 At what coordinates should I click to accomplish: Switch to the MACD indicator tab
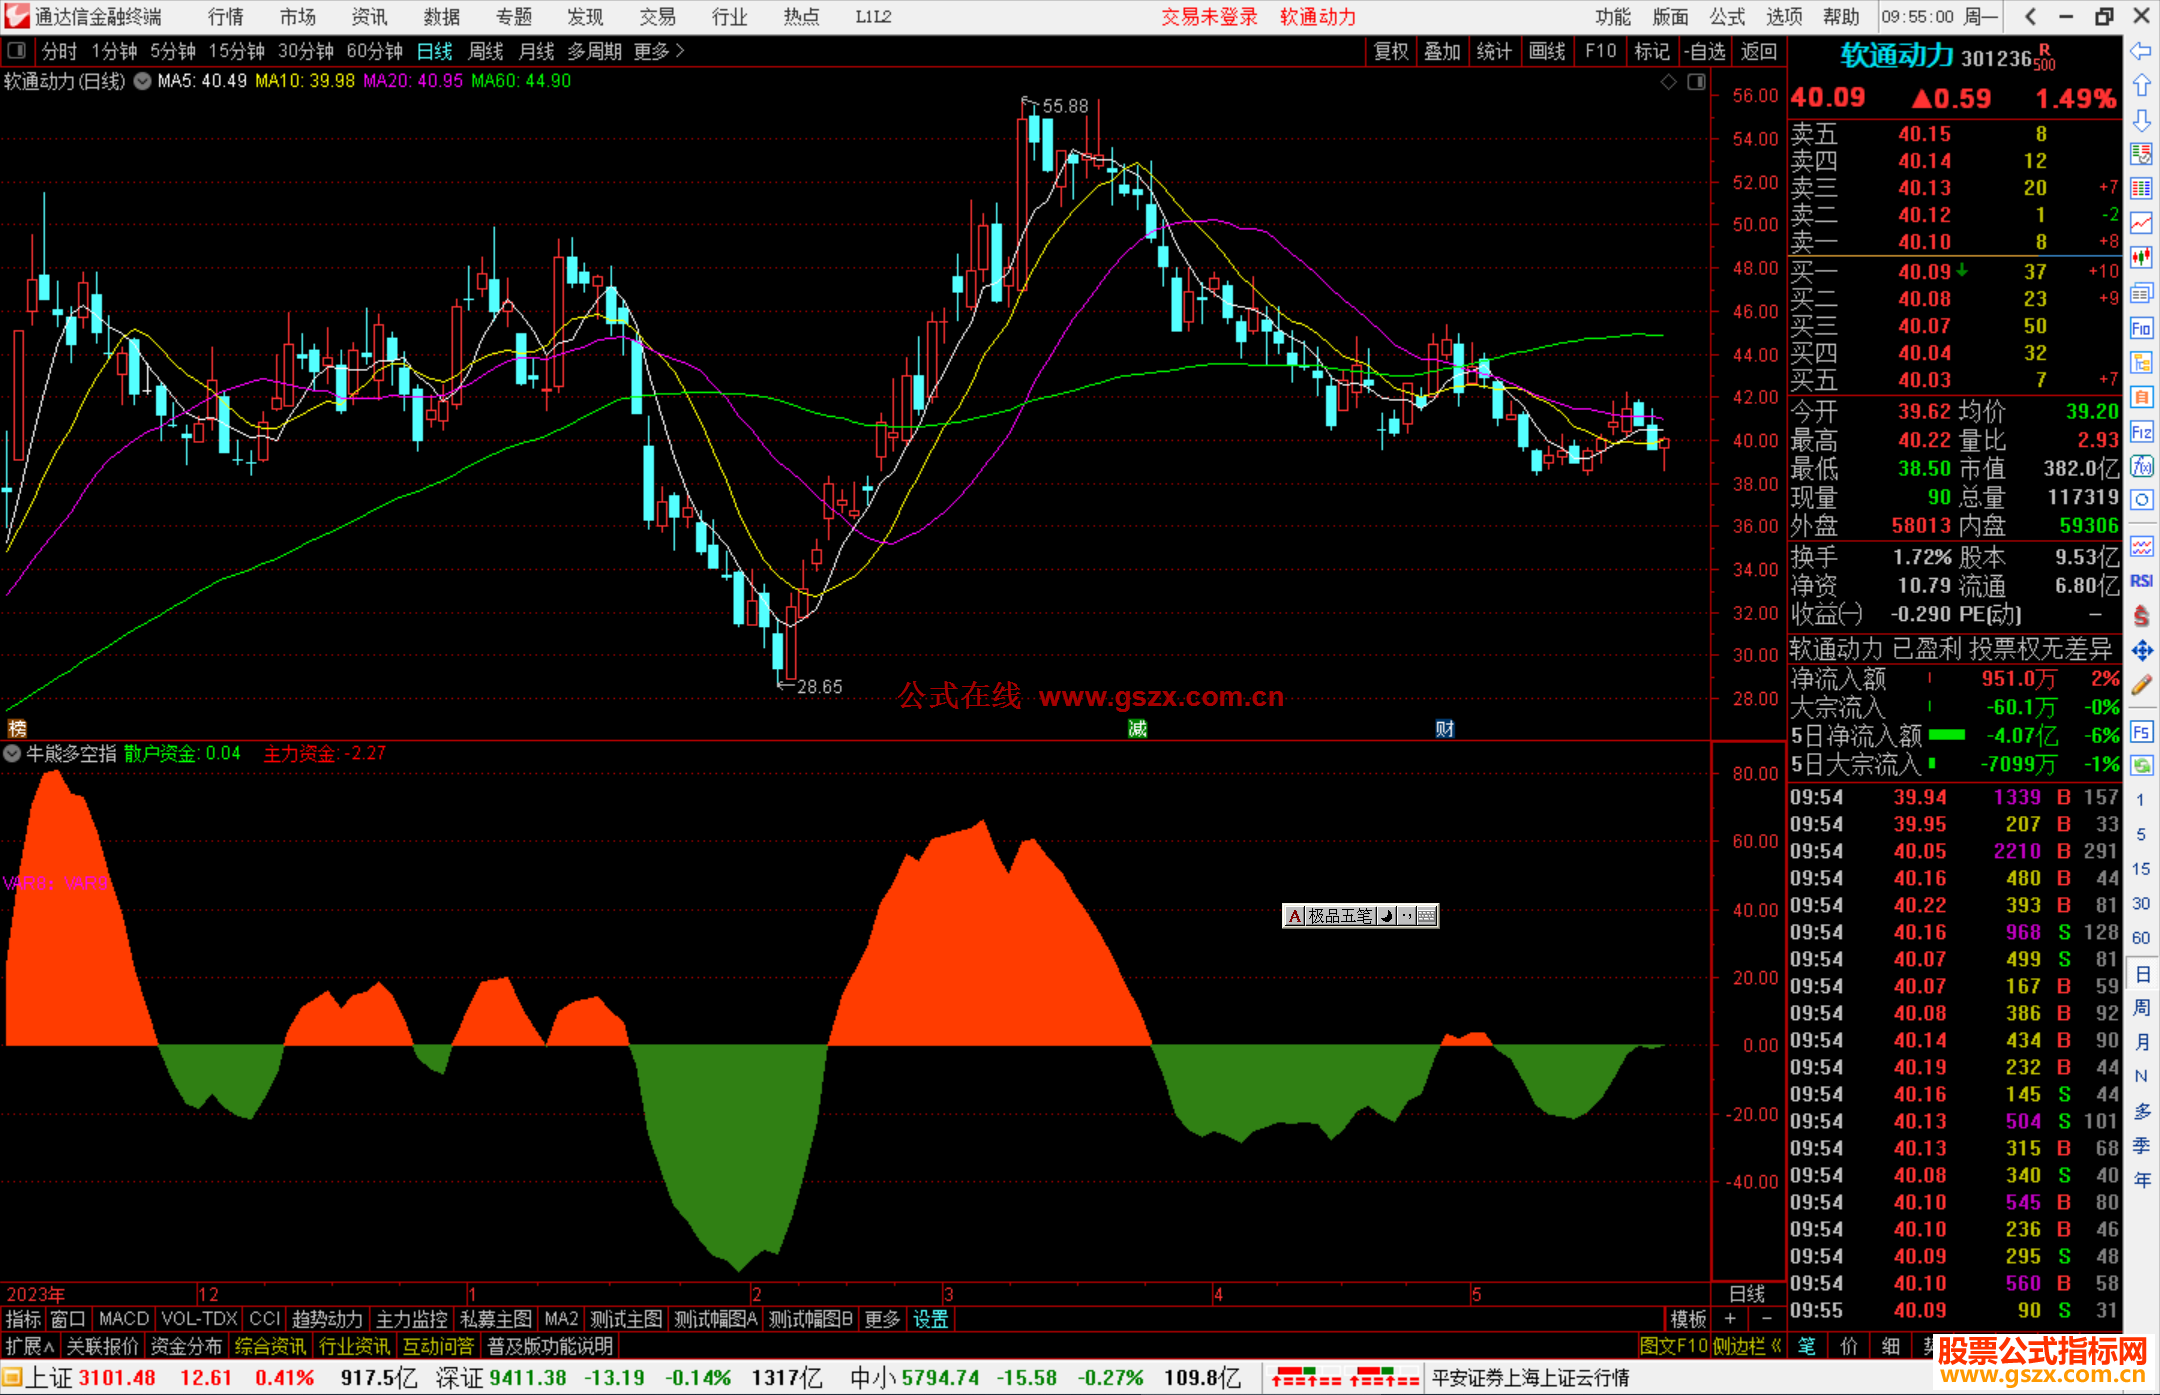click(x=123, y=1319)
